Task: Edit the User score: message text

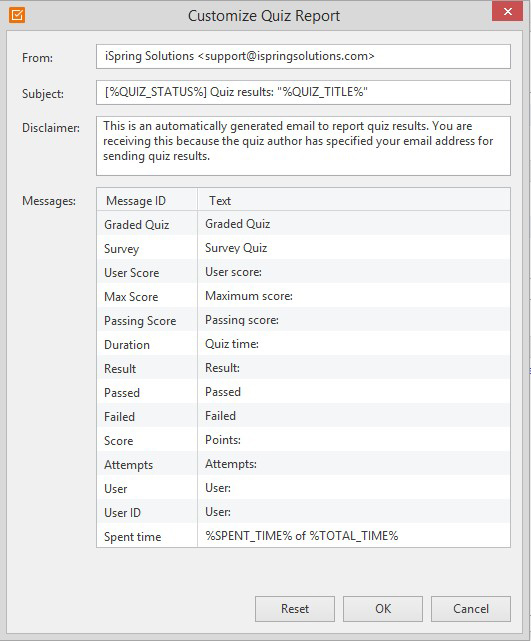Action: pos(354,272)
